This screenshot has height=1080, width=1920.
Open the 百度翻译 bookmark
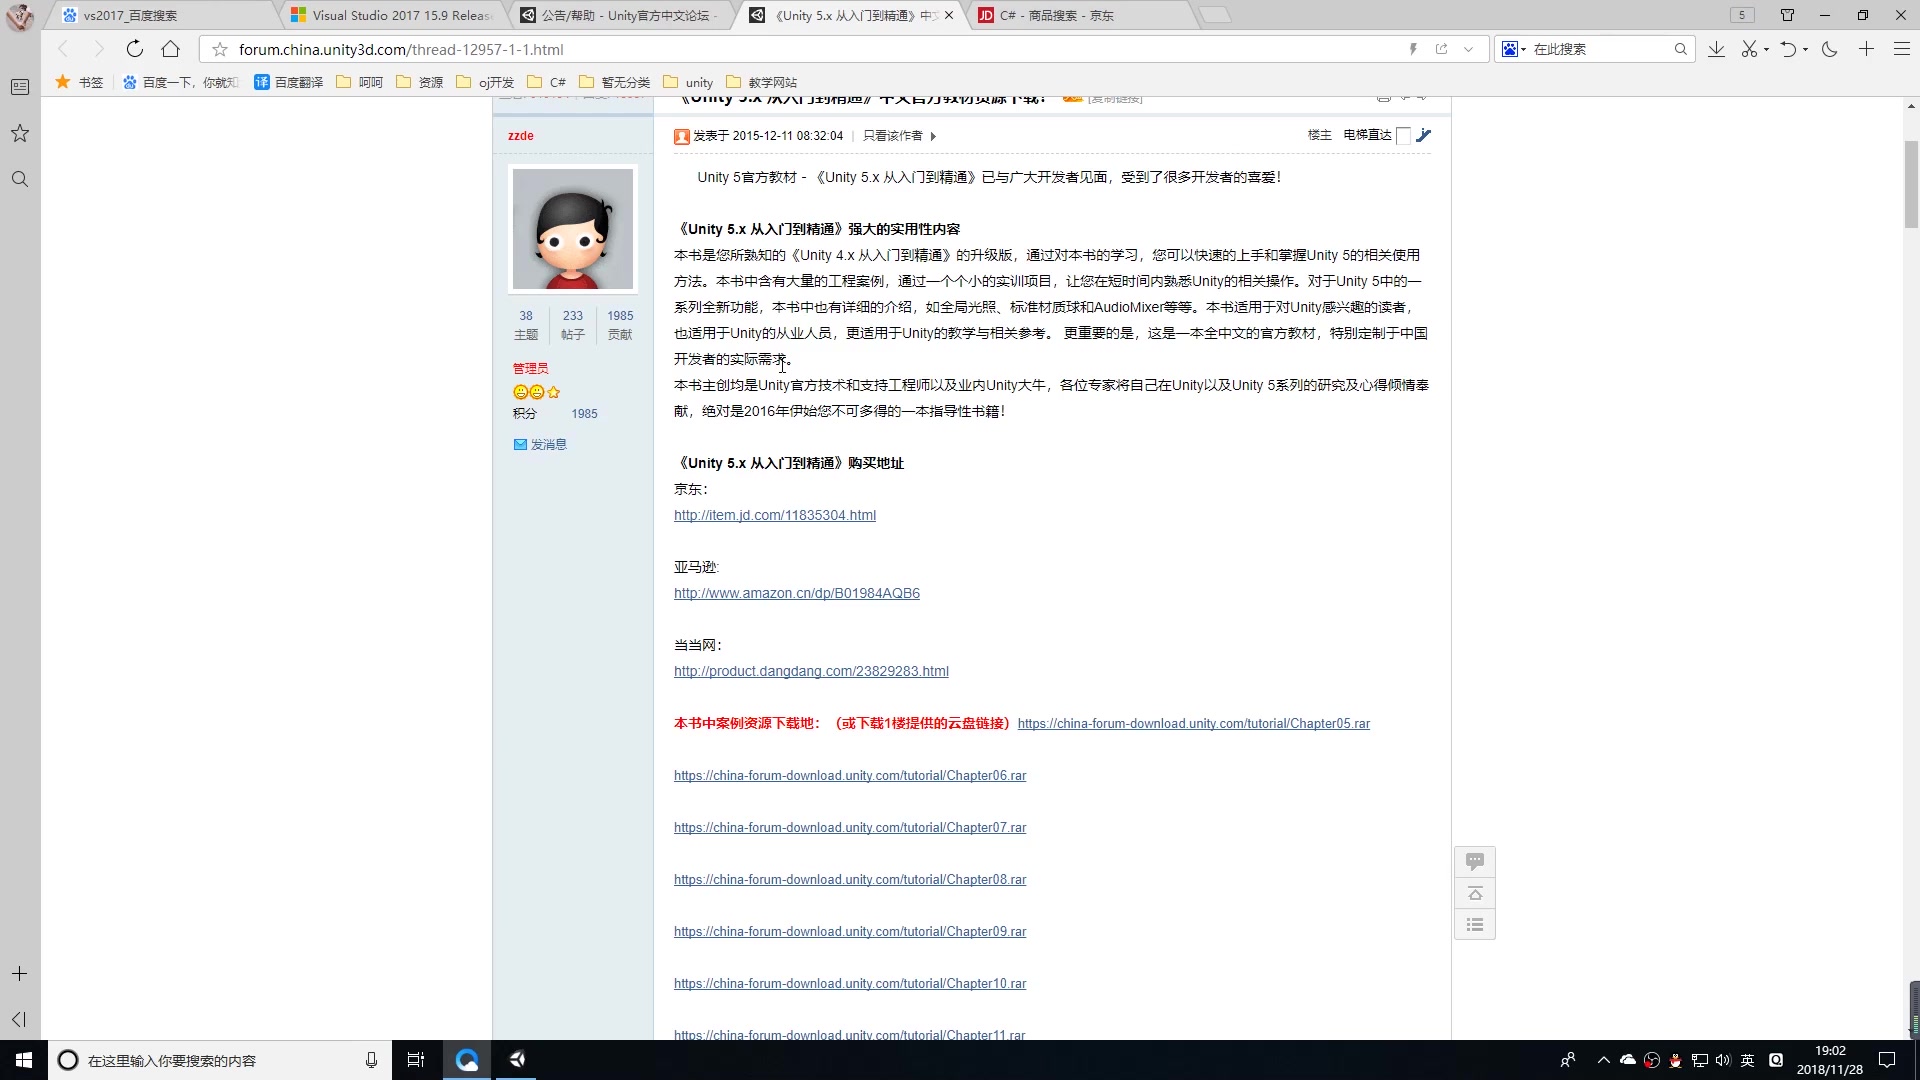click(288, 82)
